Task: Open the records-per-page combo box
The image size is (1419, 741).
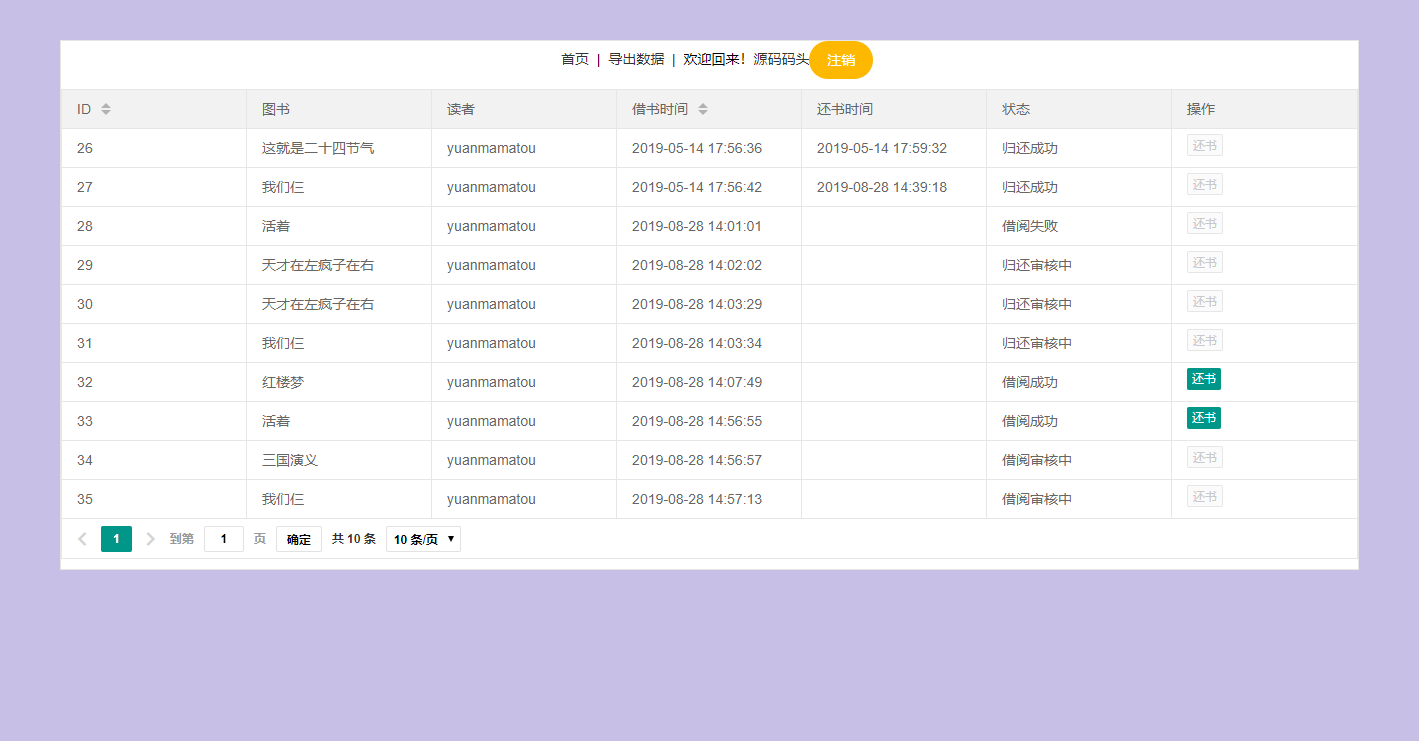Action: (x=422, y=538)
